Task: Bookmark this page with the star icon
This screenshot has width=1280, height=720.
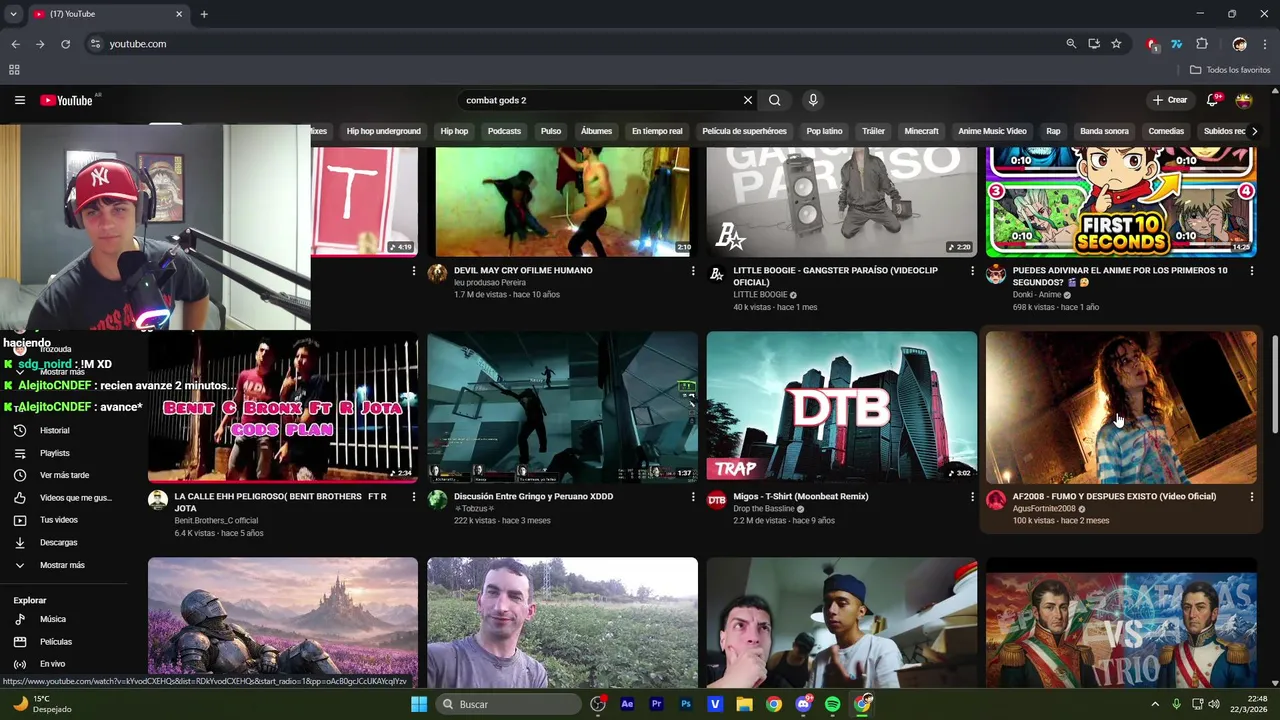Action: 1116,44
